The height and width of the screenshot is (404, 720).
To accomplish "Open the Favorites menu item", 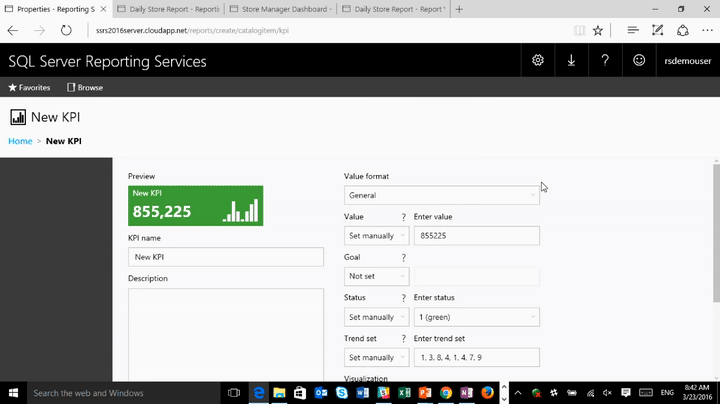I will [29, 87].
